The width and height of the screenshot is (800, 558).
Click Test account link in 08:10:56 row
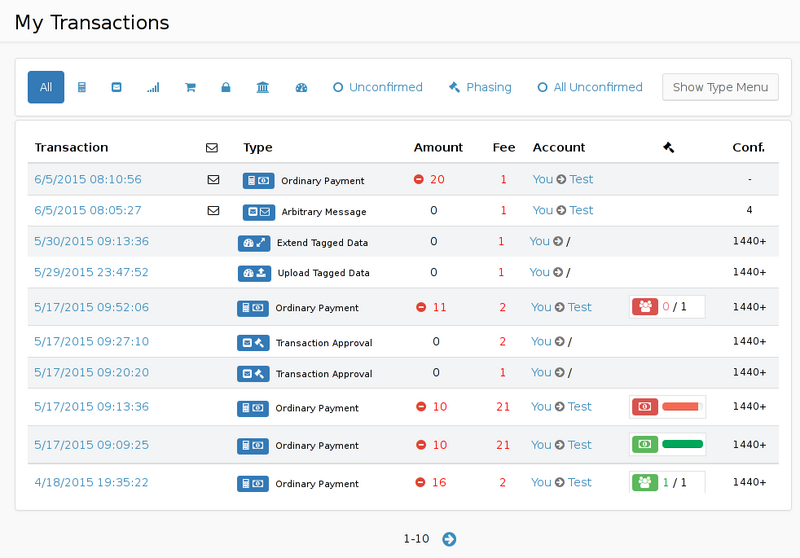coord(581,179)
